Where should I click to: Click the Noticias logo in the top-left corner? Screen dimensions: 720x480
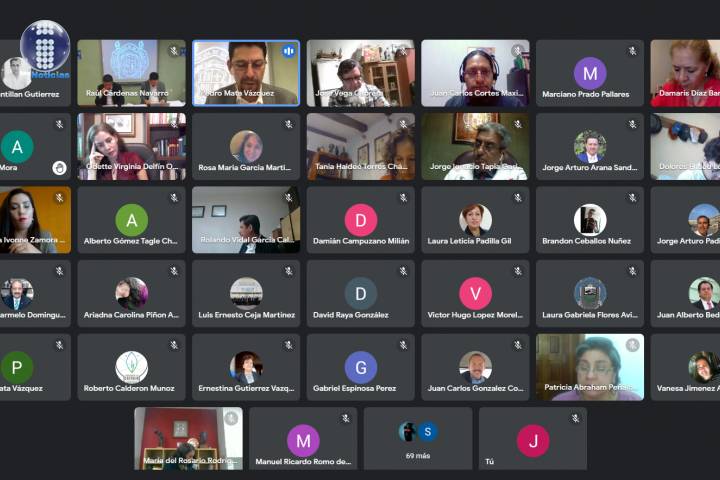click(x=45, y=50)
